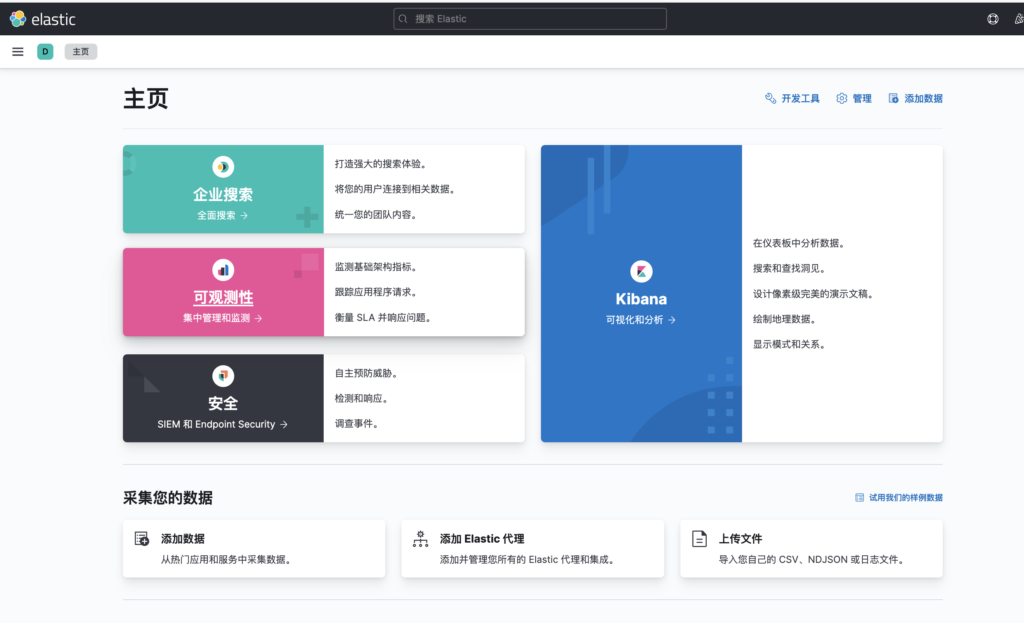
Task: Click 全面搜索 subtitle
Action: pyautogui.click(x=216, y=216)
